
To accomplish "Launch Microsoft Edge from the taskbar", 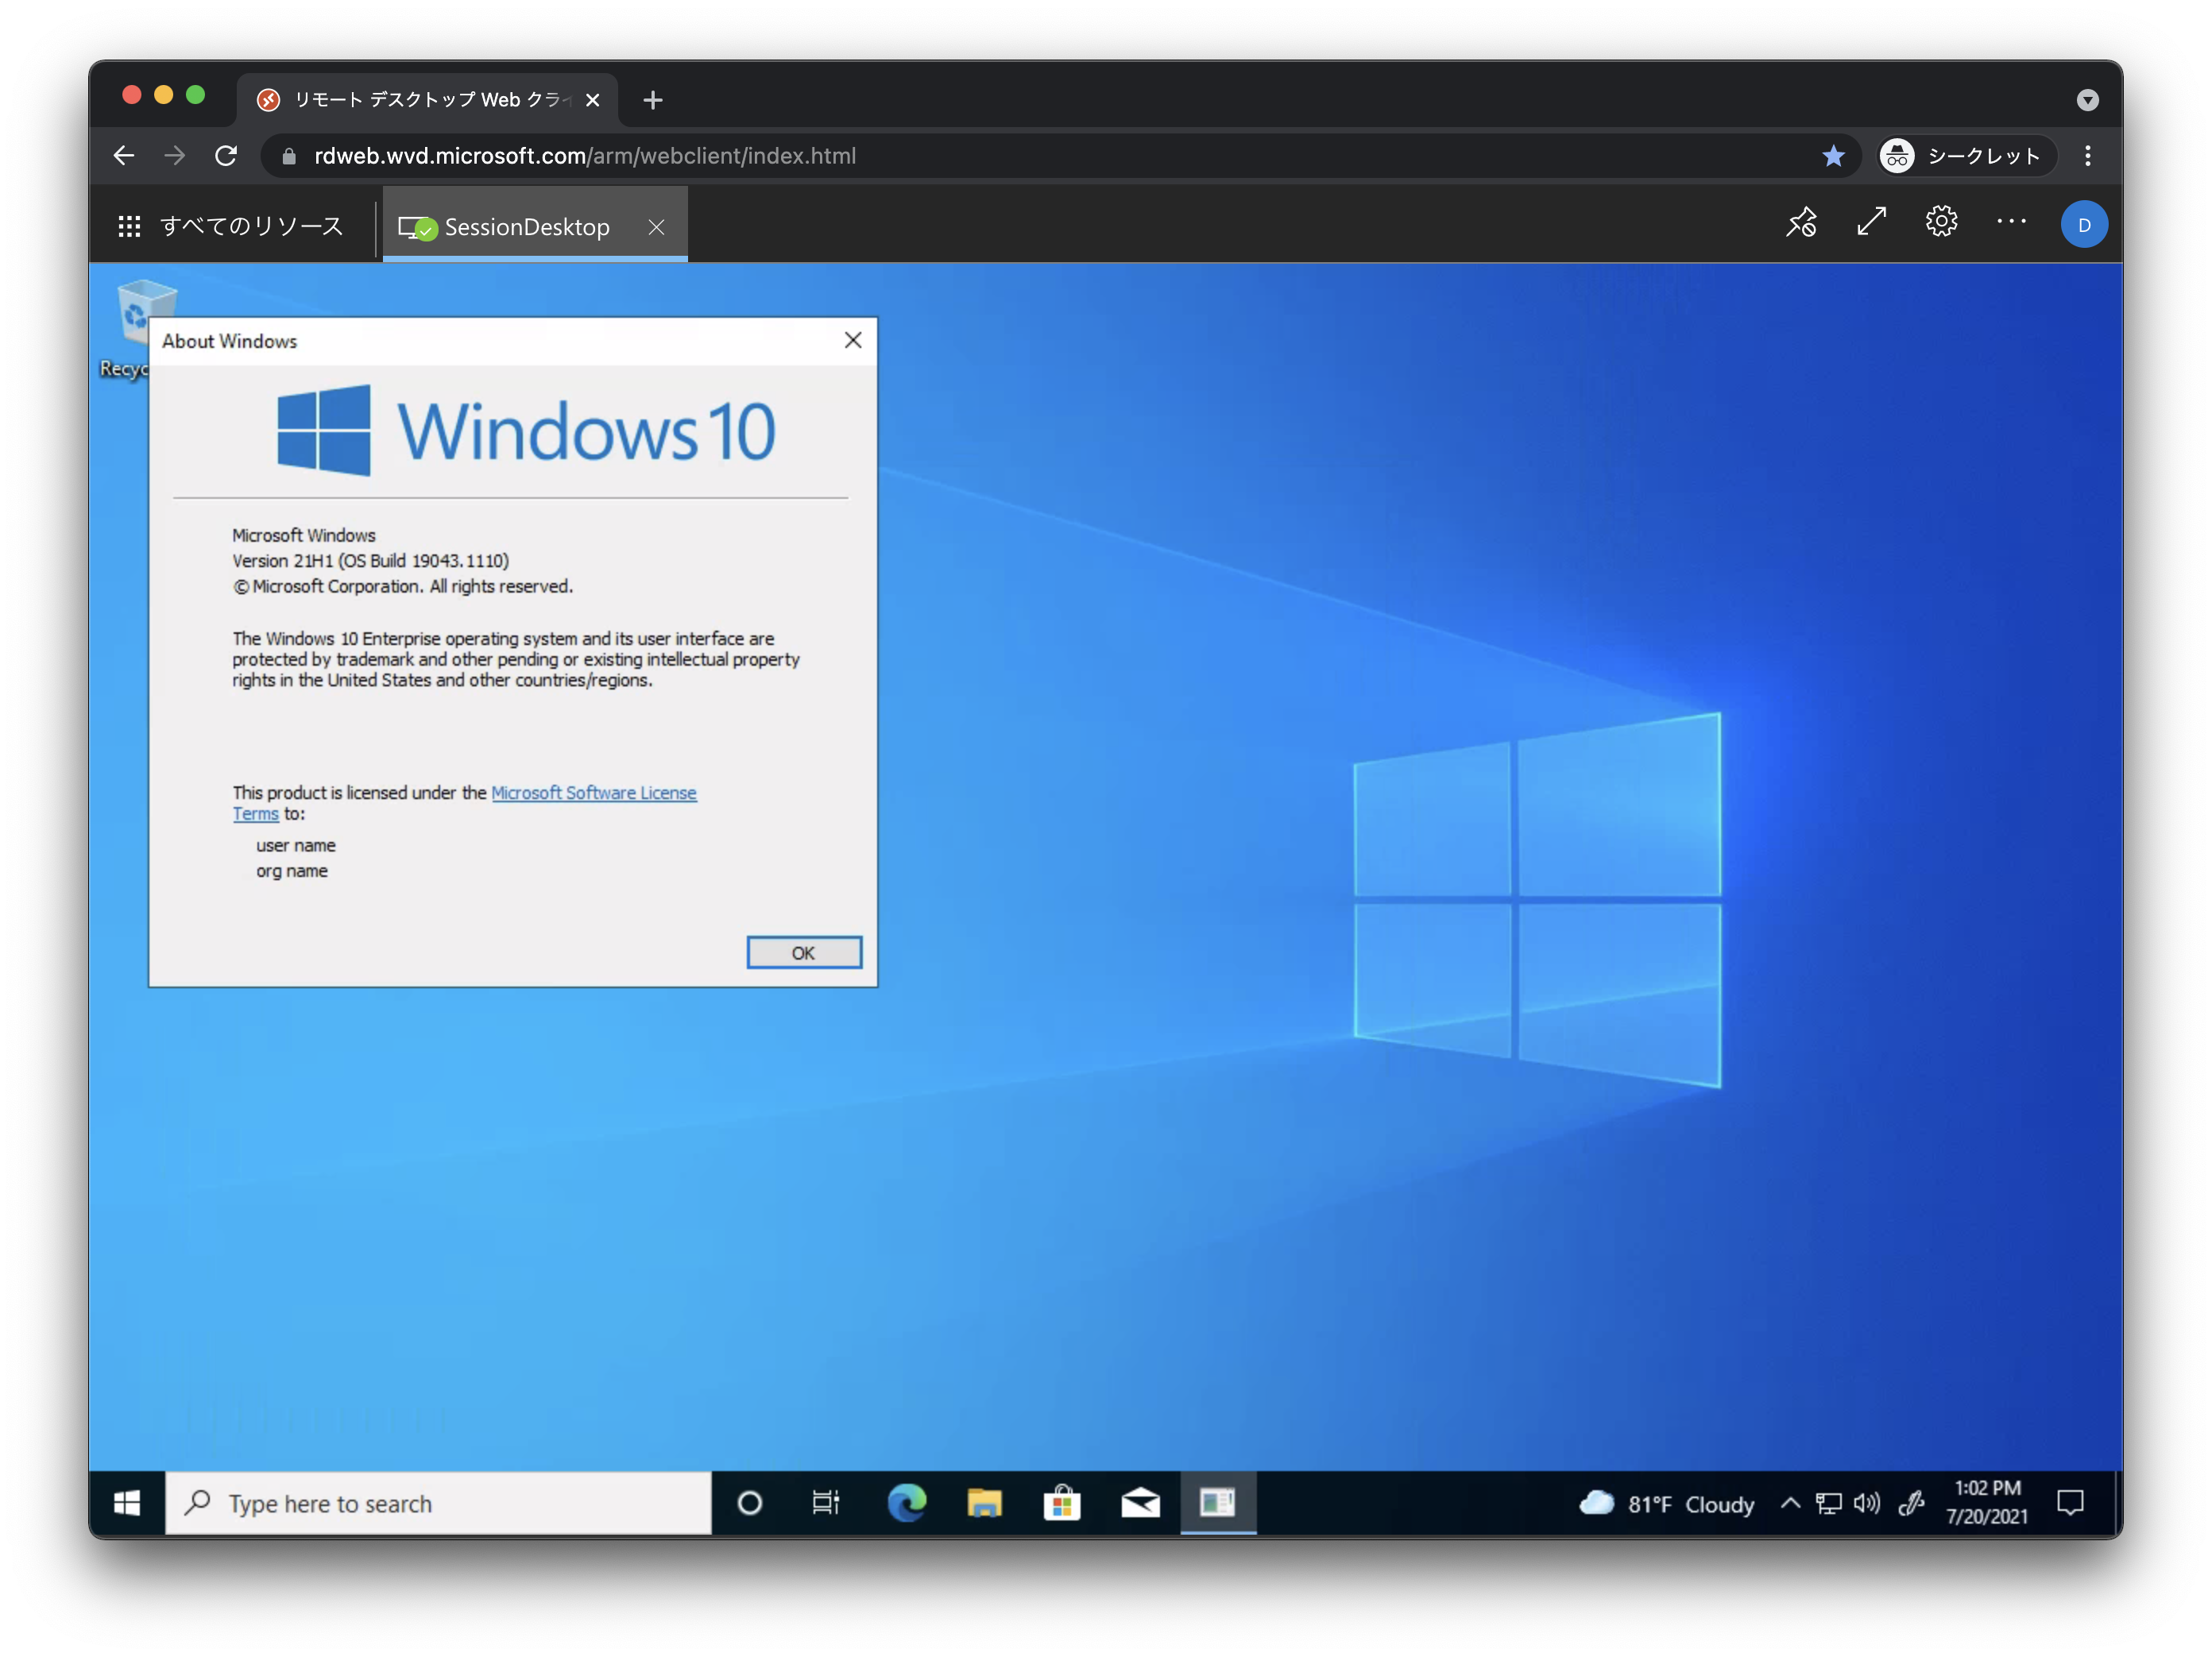I will tap(906, 1503).
